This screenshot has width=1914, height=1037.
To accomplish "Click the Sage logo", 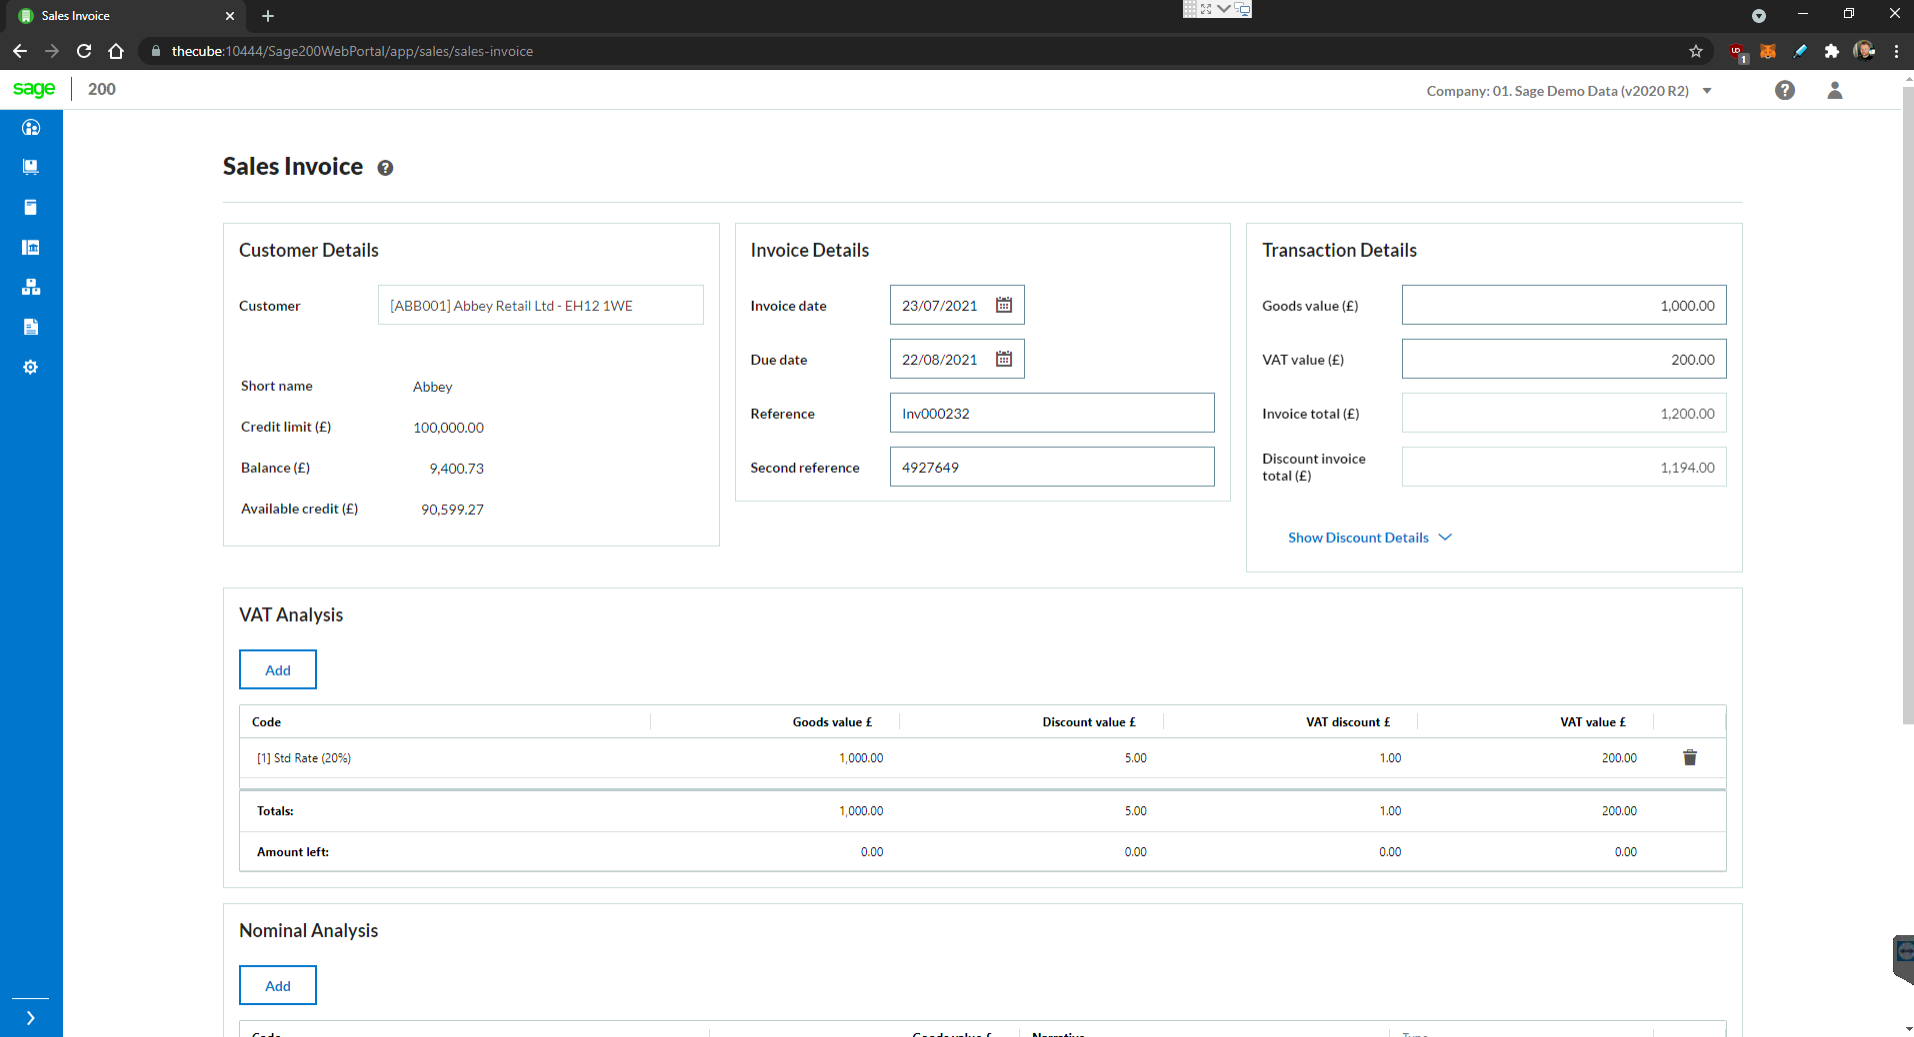I will pos(34,89).
